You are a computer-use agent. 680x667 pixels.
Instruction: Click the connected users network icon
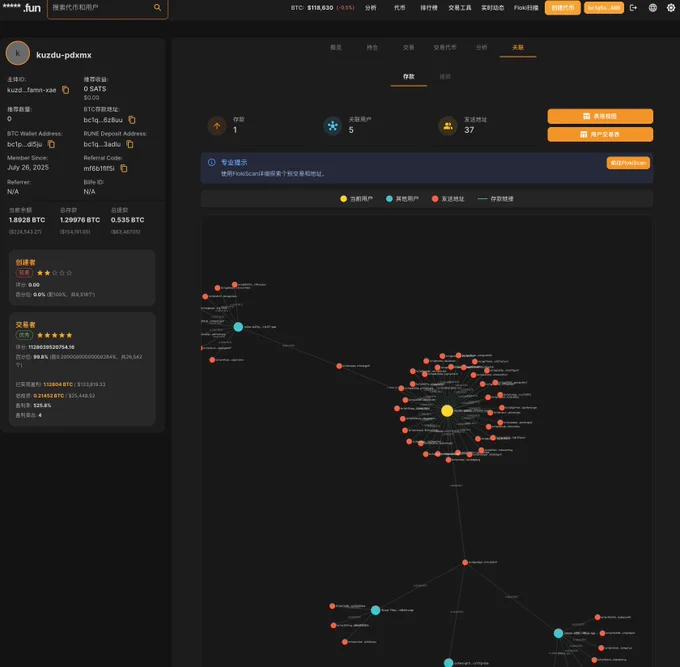[x=333, y=126]
